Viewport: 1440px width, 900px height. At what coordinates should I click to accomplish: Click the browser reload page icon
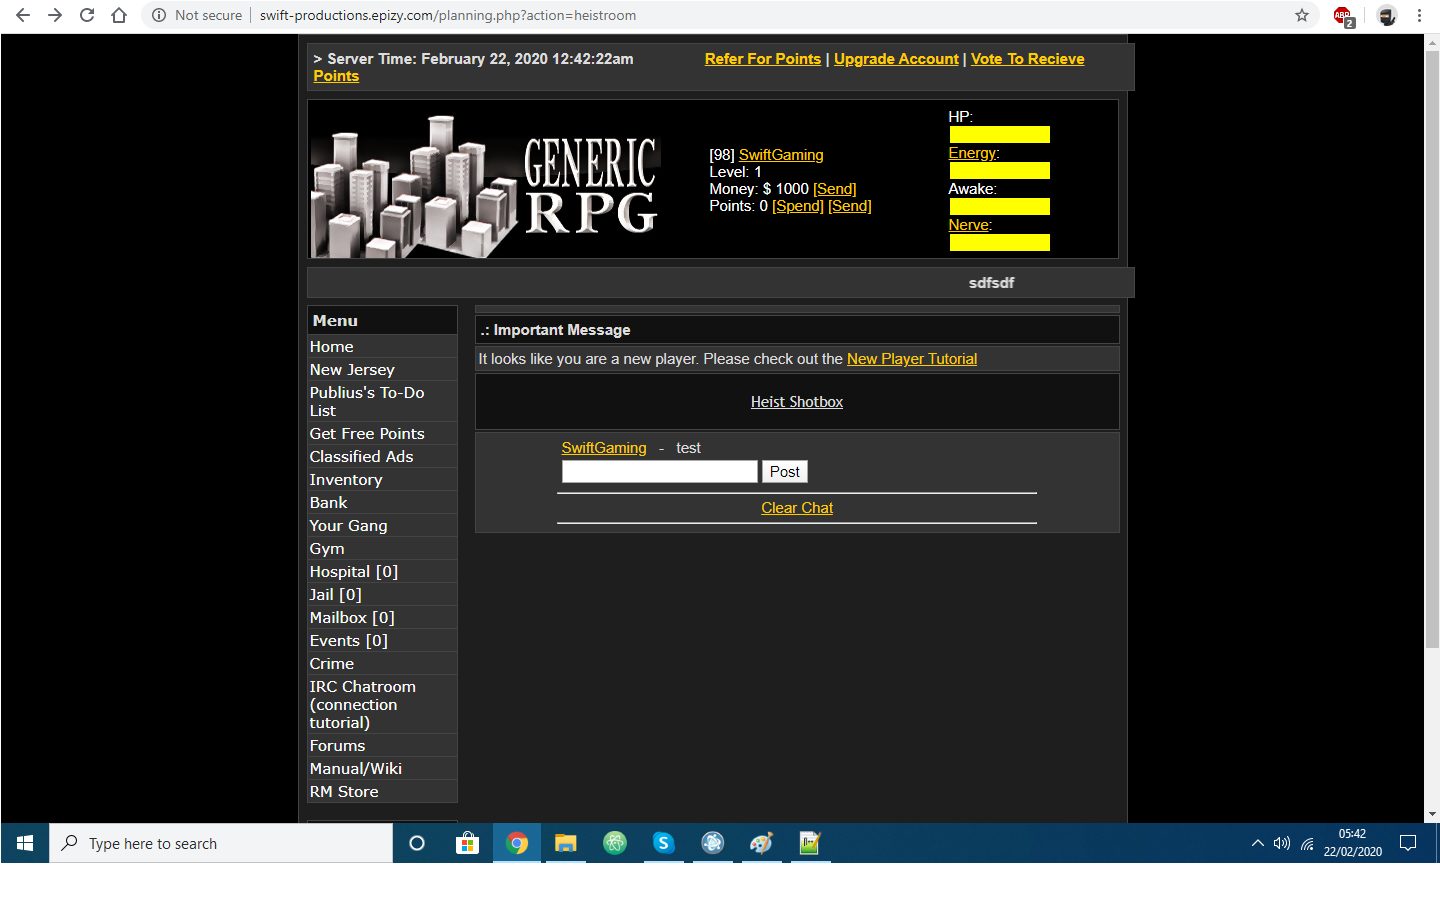[x=87, y=15]
